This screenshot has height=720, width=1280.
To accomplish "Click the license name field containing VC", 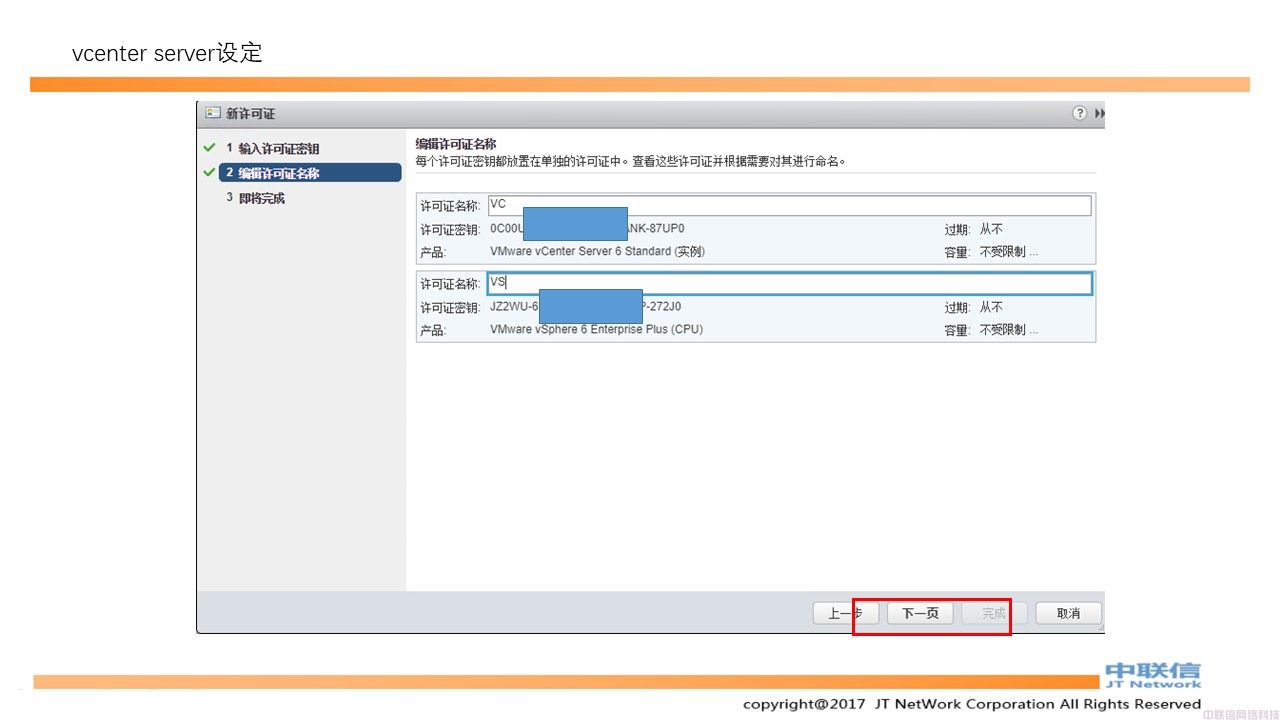I will point(789,205).
